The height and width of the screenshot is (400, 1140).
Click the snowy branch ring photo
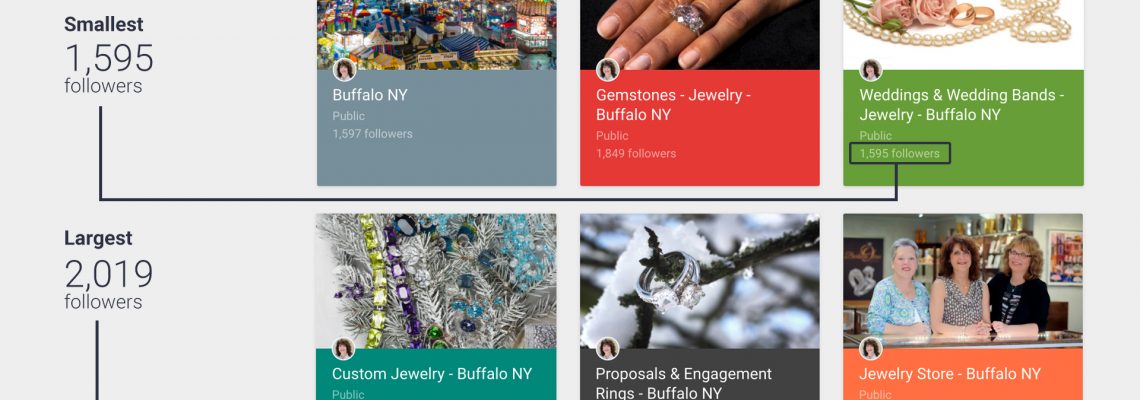pyautogui.click(x=700, y=281)
